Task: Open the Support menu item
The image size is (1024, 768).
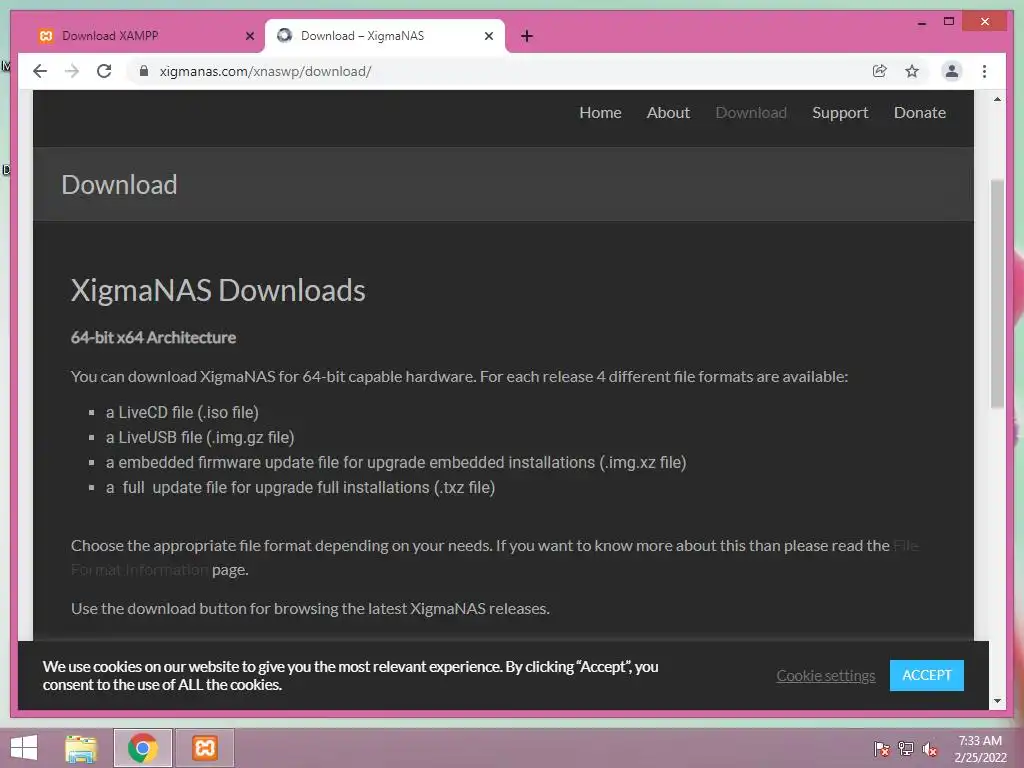Action: (x=840, y=112)
